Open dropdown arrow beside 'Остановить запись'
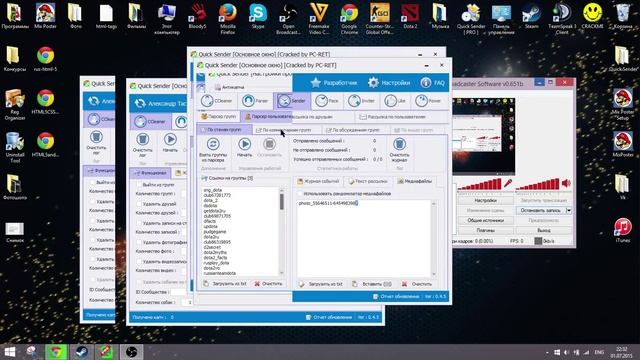 point(569,210)
